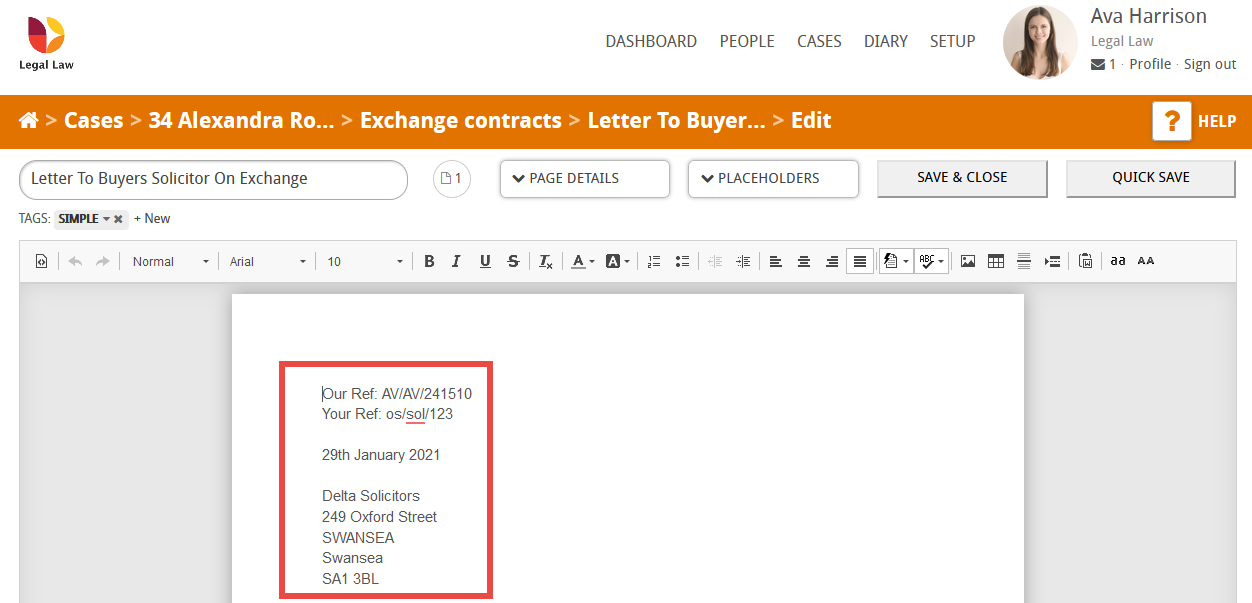Open the CASES section

coord(819,41)
